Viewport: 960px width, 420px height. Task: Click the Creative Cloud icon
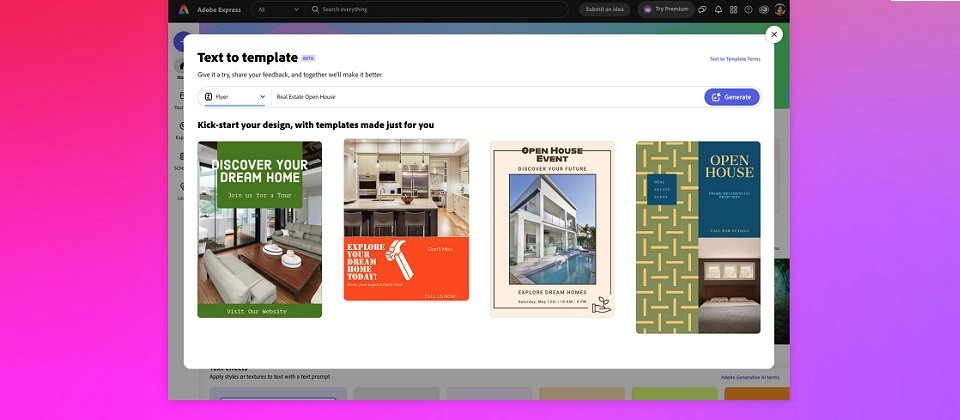(x=763, y=9)
